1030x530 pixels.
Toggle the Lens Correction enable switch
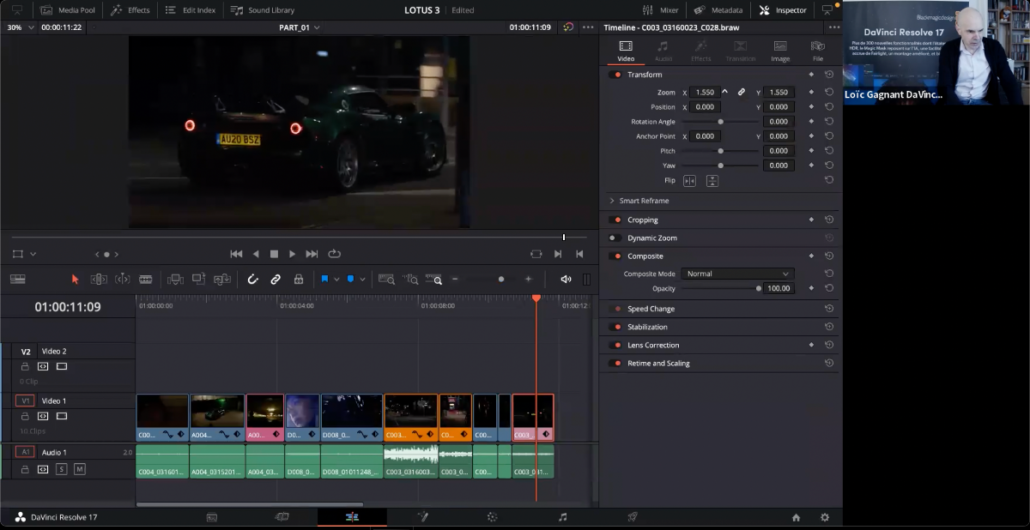[x=616, y=345]
